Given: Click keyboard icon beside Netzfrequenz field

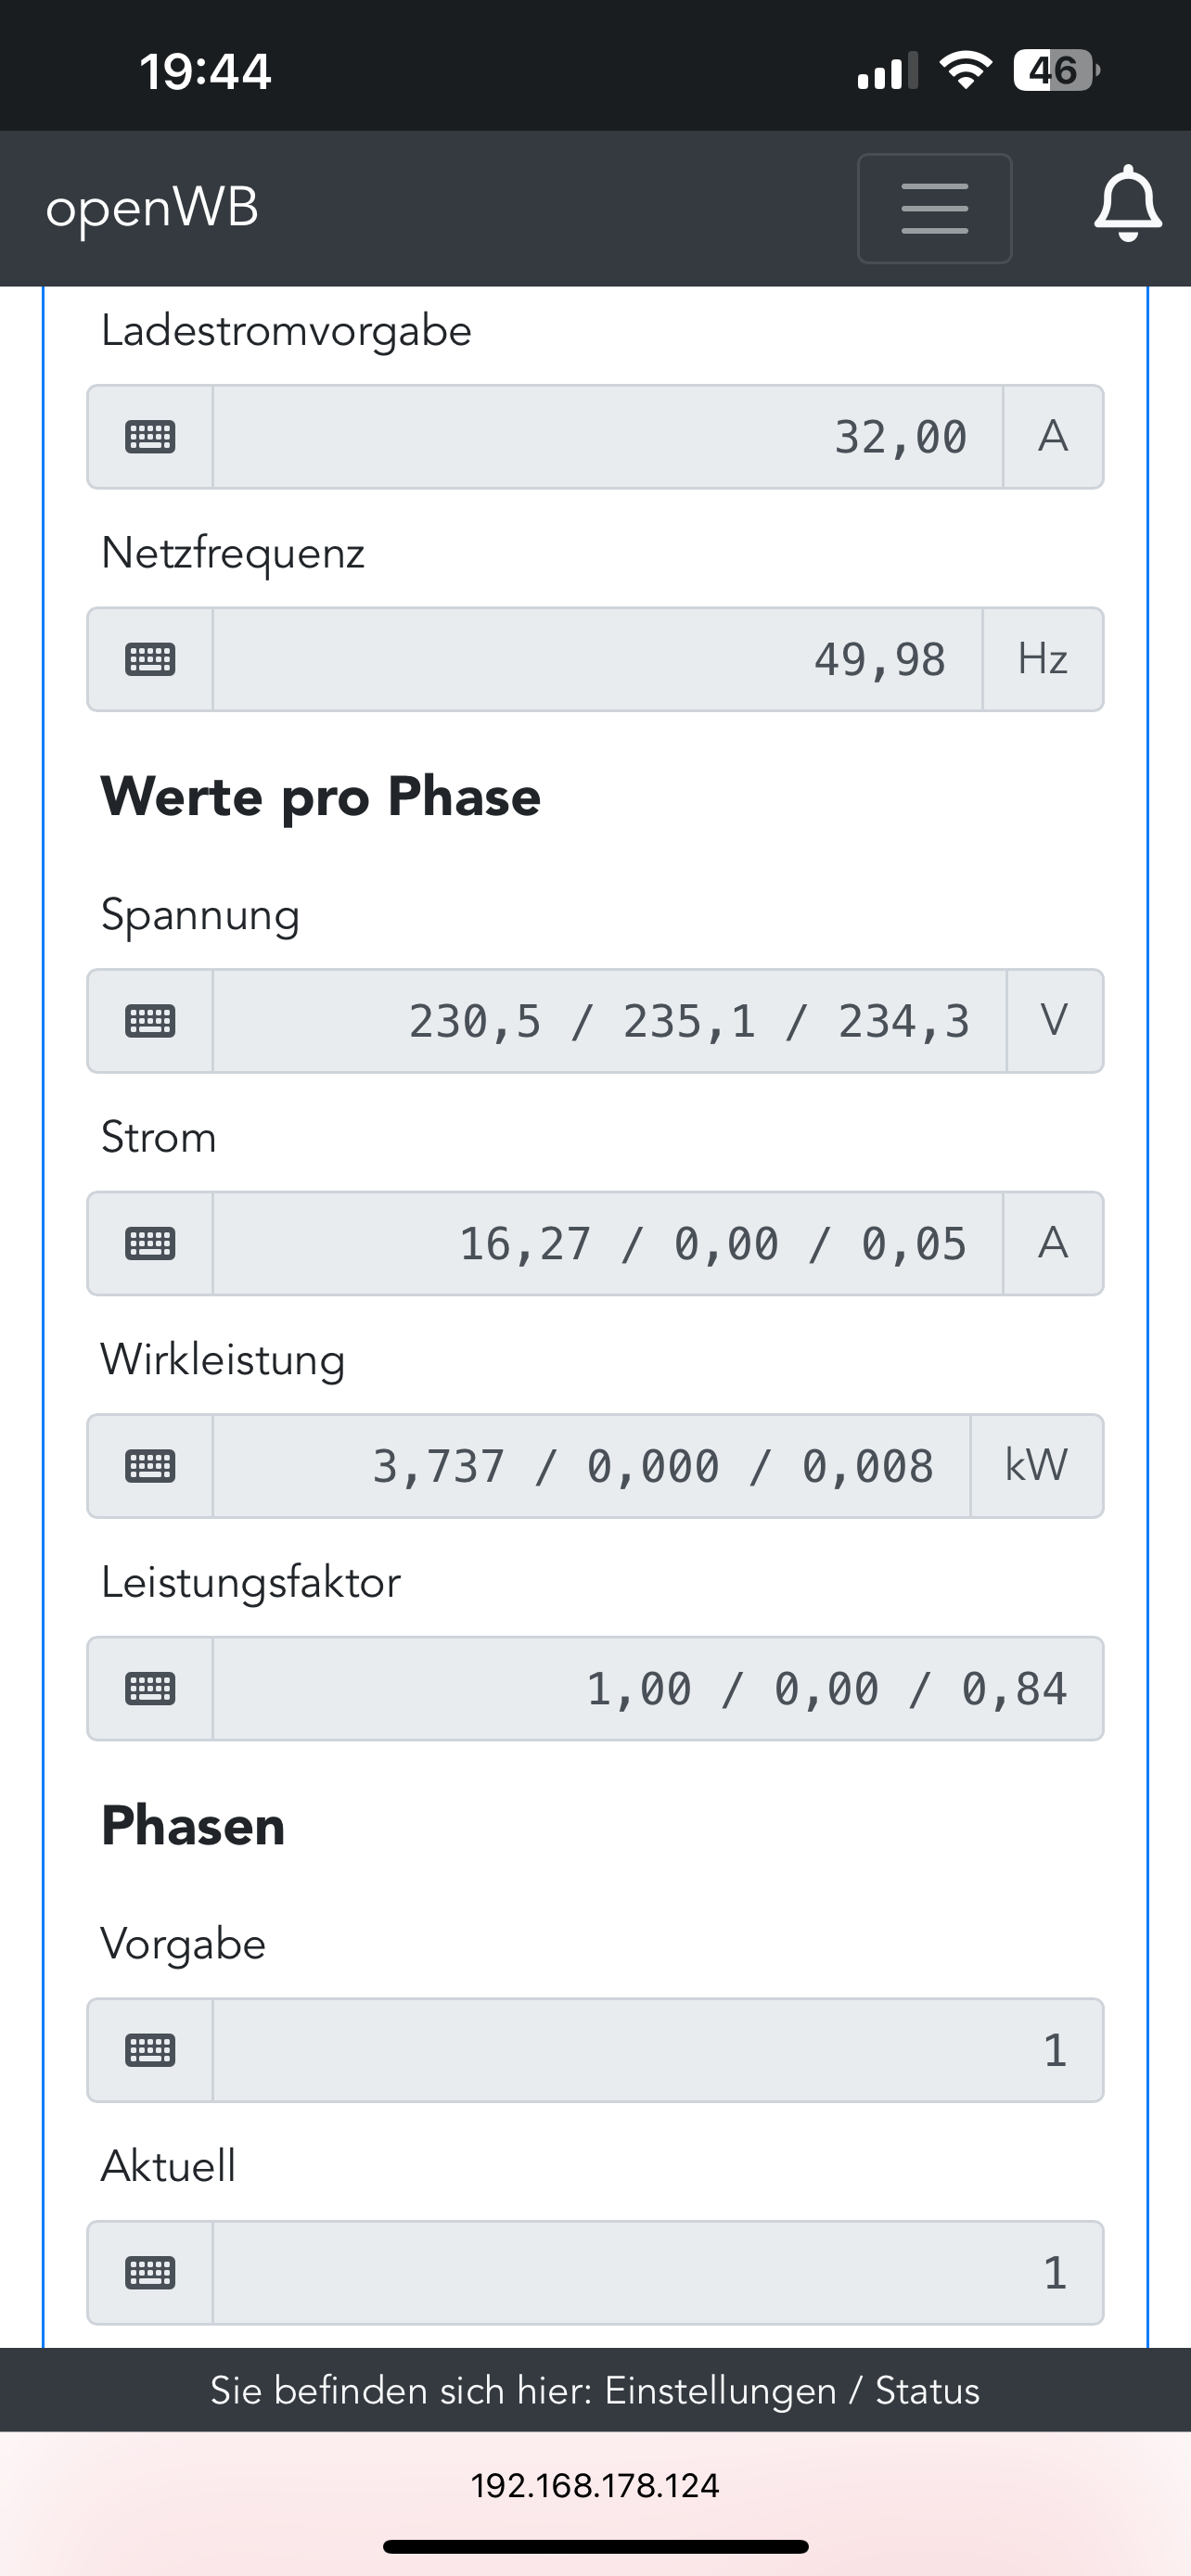Looking at the screenshot, I should point(150,659).
